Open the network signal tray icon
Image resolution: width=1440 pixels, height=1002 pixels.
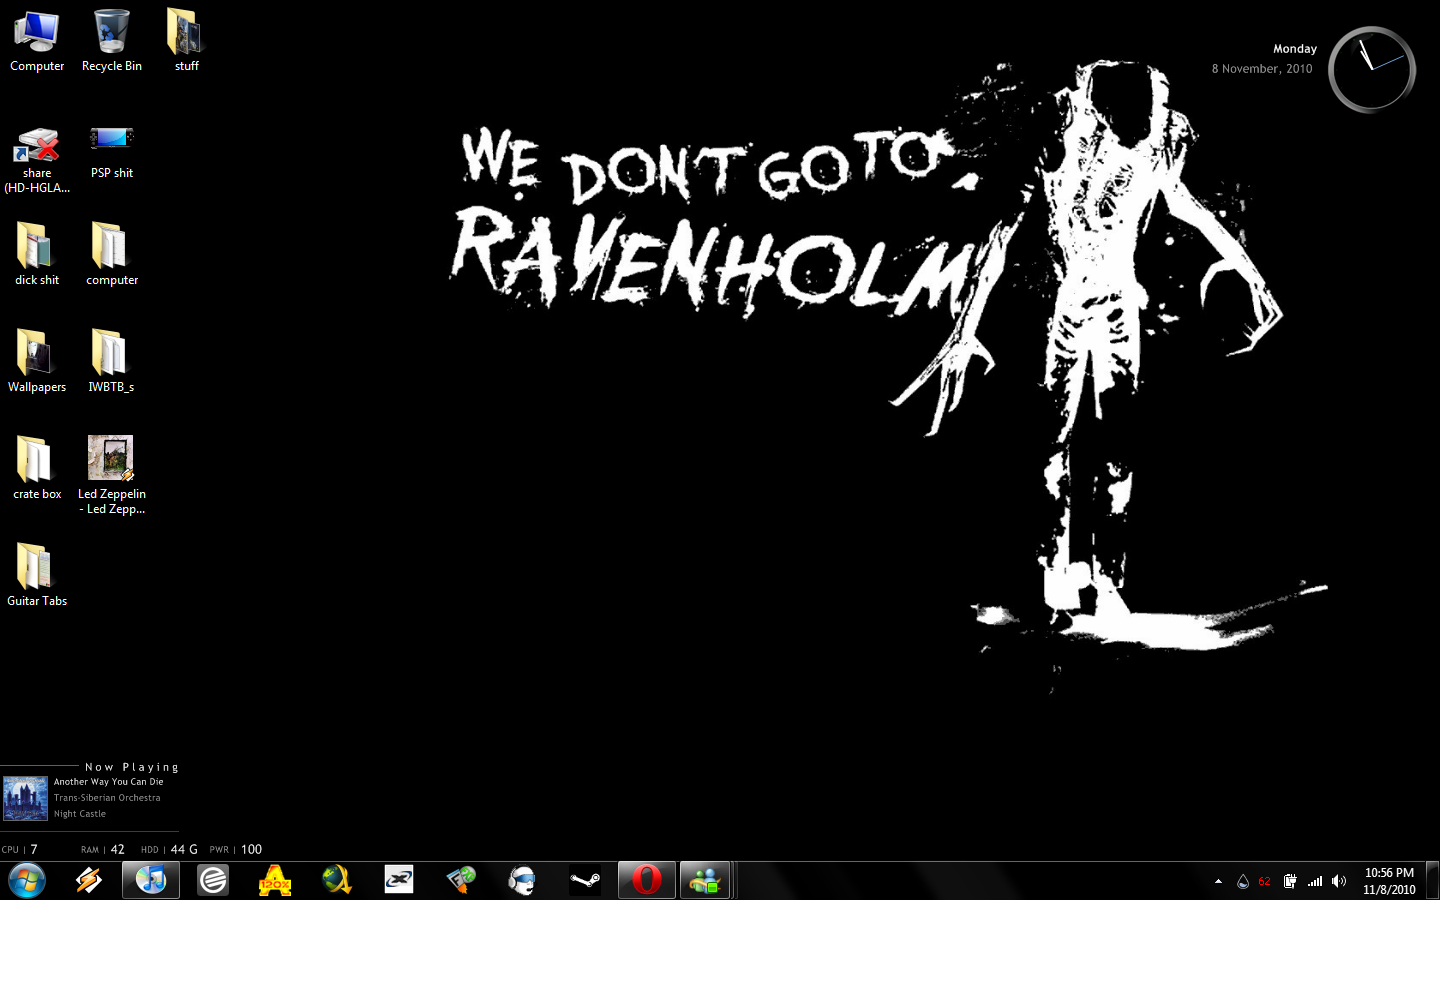pos(1315,881)
